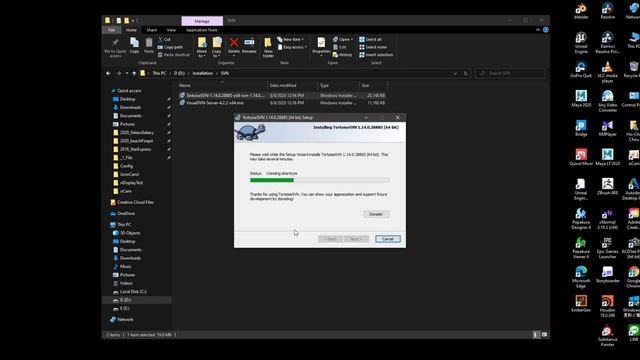
Task: Switch to large icons view in status bar
Action: tap(544, 335)
